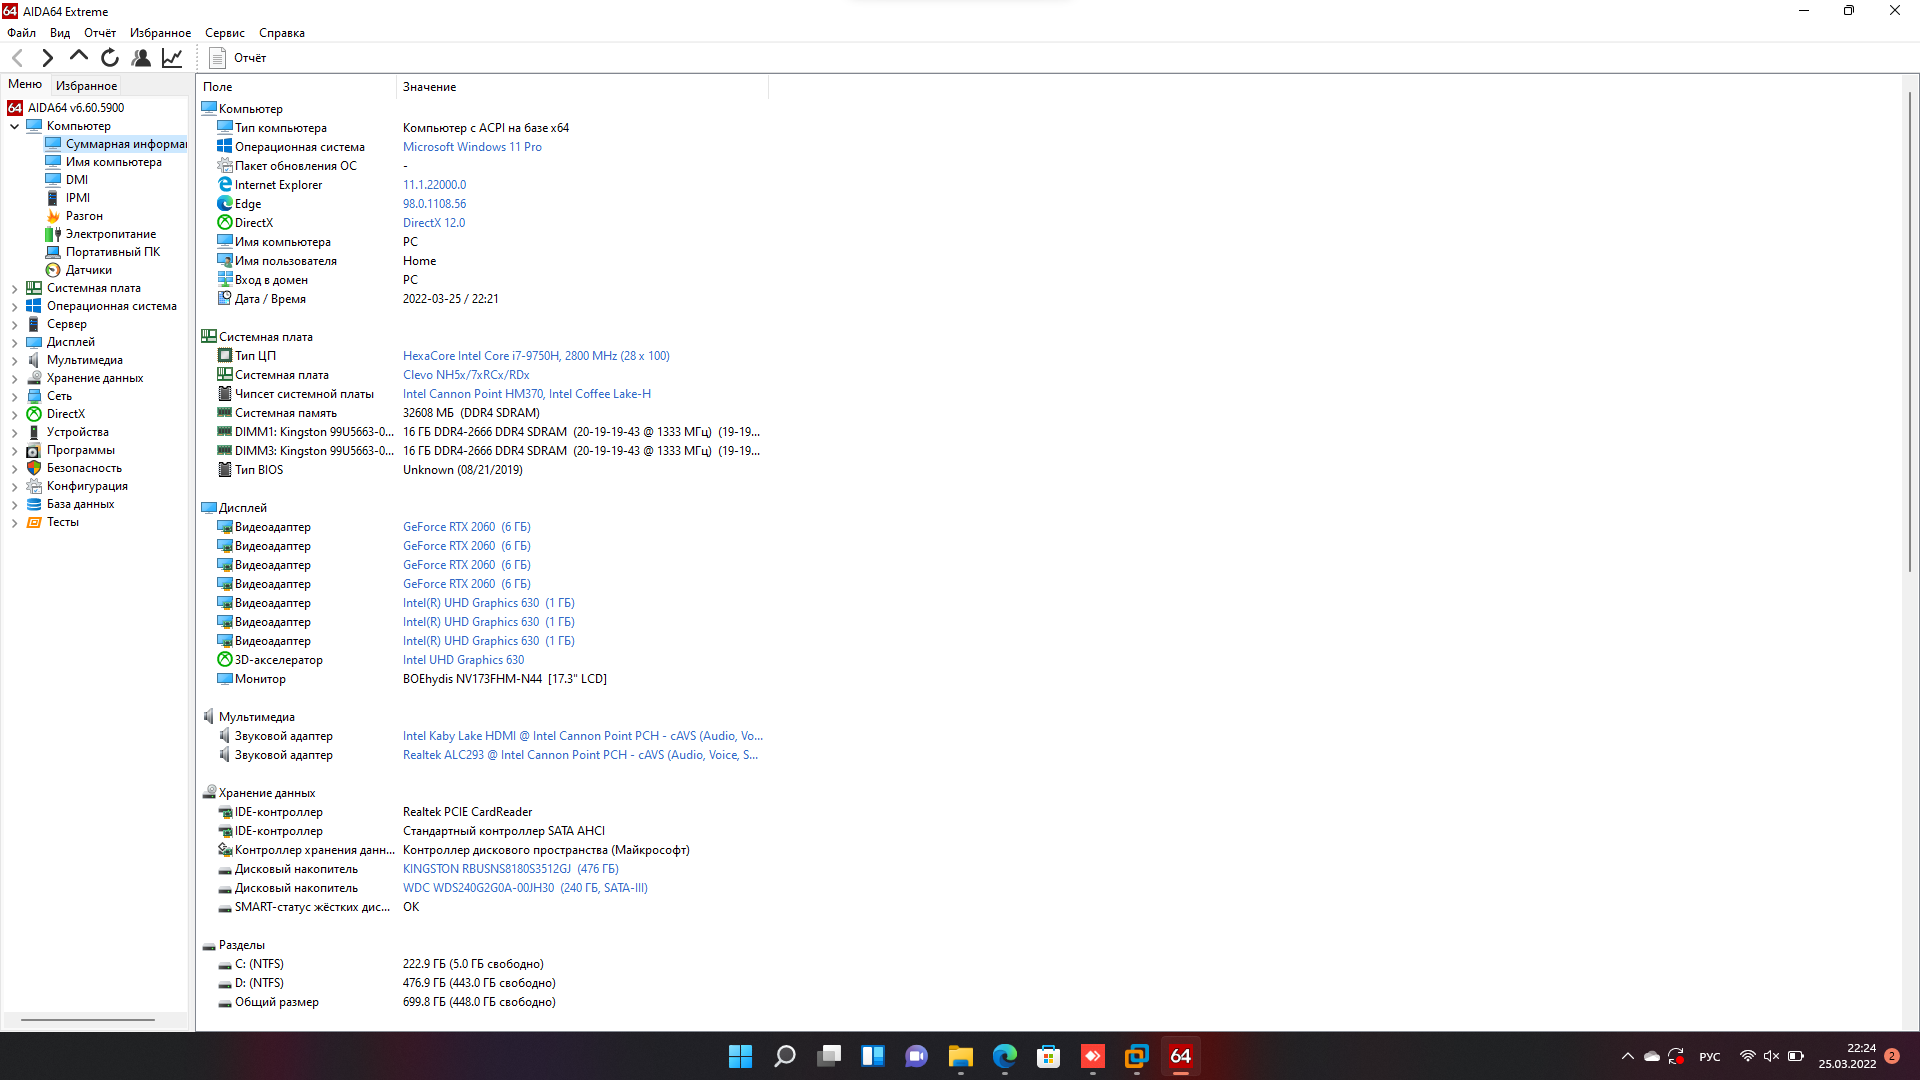1920x1080 pixels.
Task: Switch to the Избранное sidebar tab
Action: coord(86,86)
